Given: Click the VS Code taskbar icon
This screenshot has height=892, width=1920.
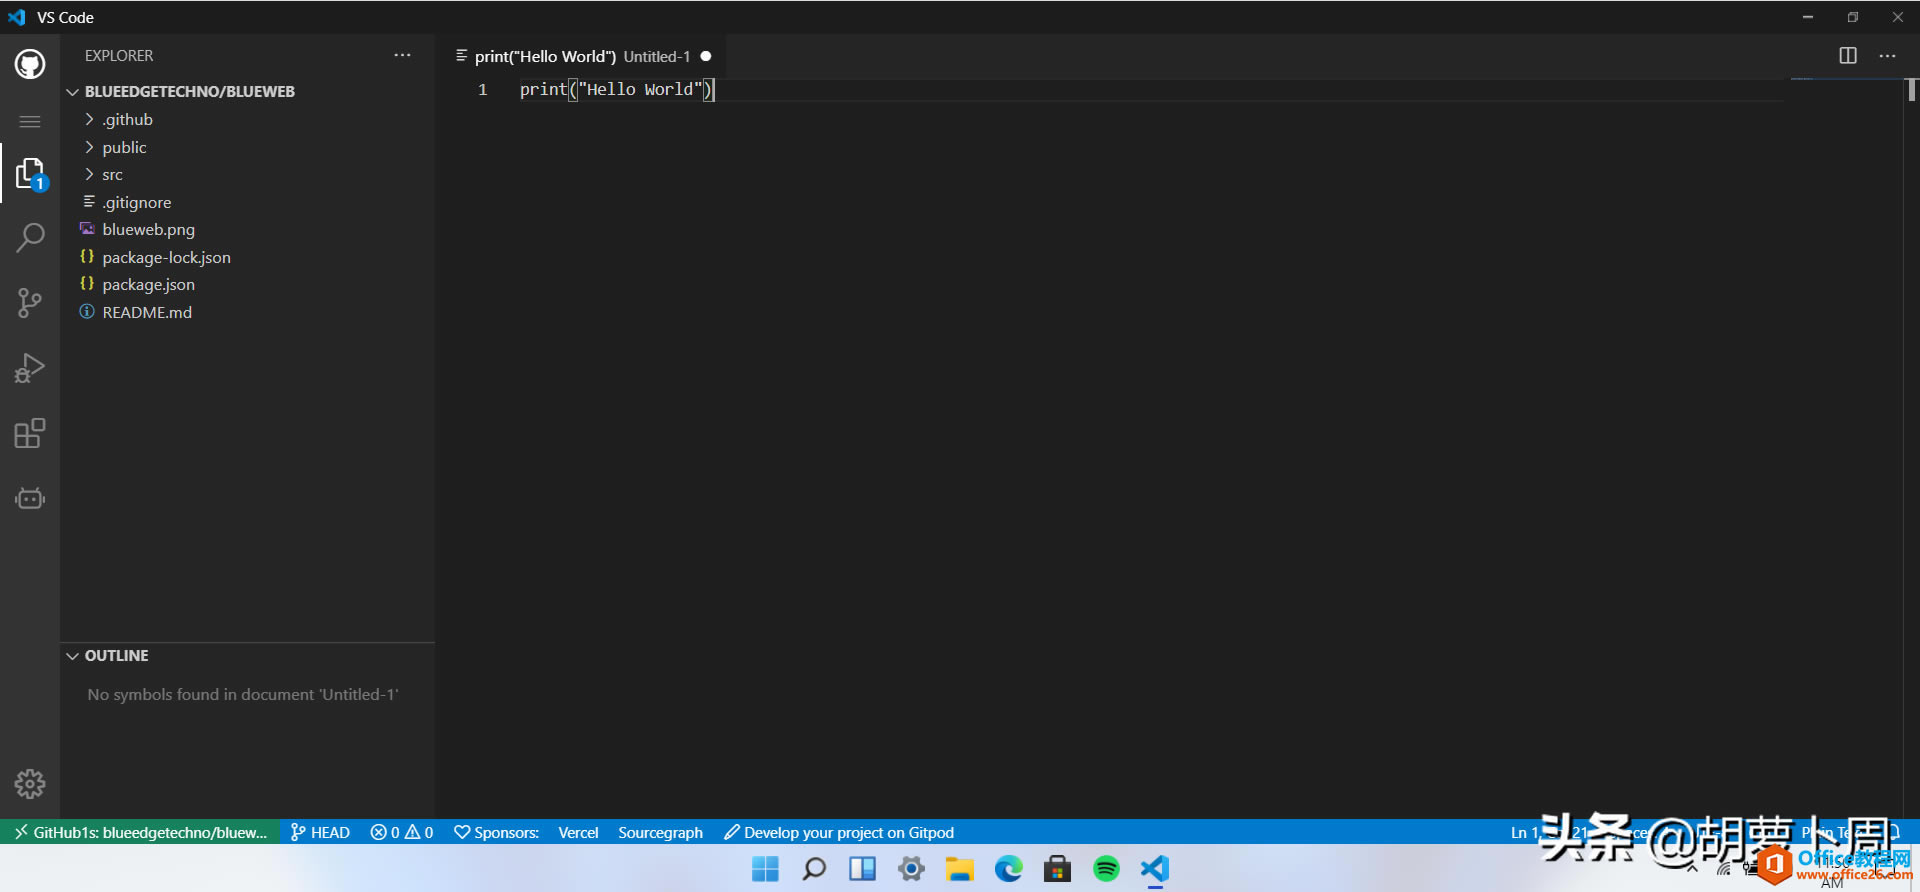Looking at the screenshot, I should [x=1155, y=869].
